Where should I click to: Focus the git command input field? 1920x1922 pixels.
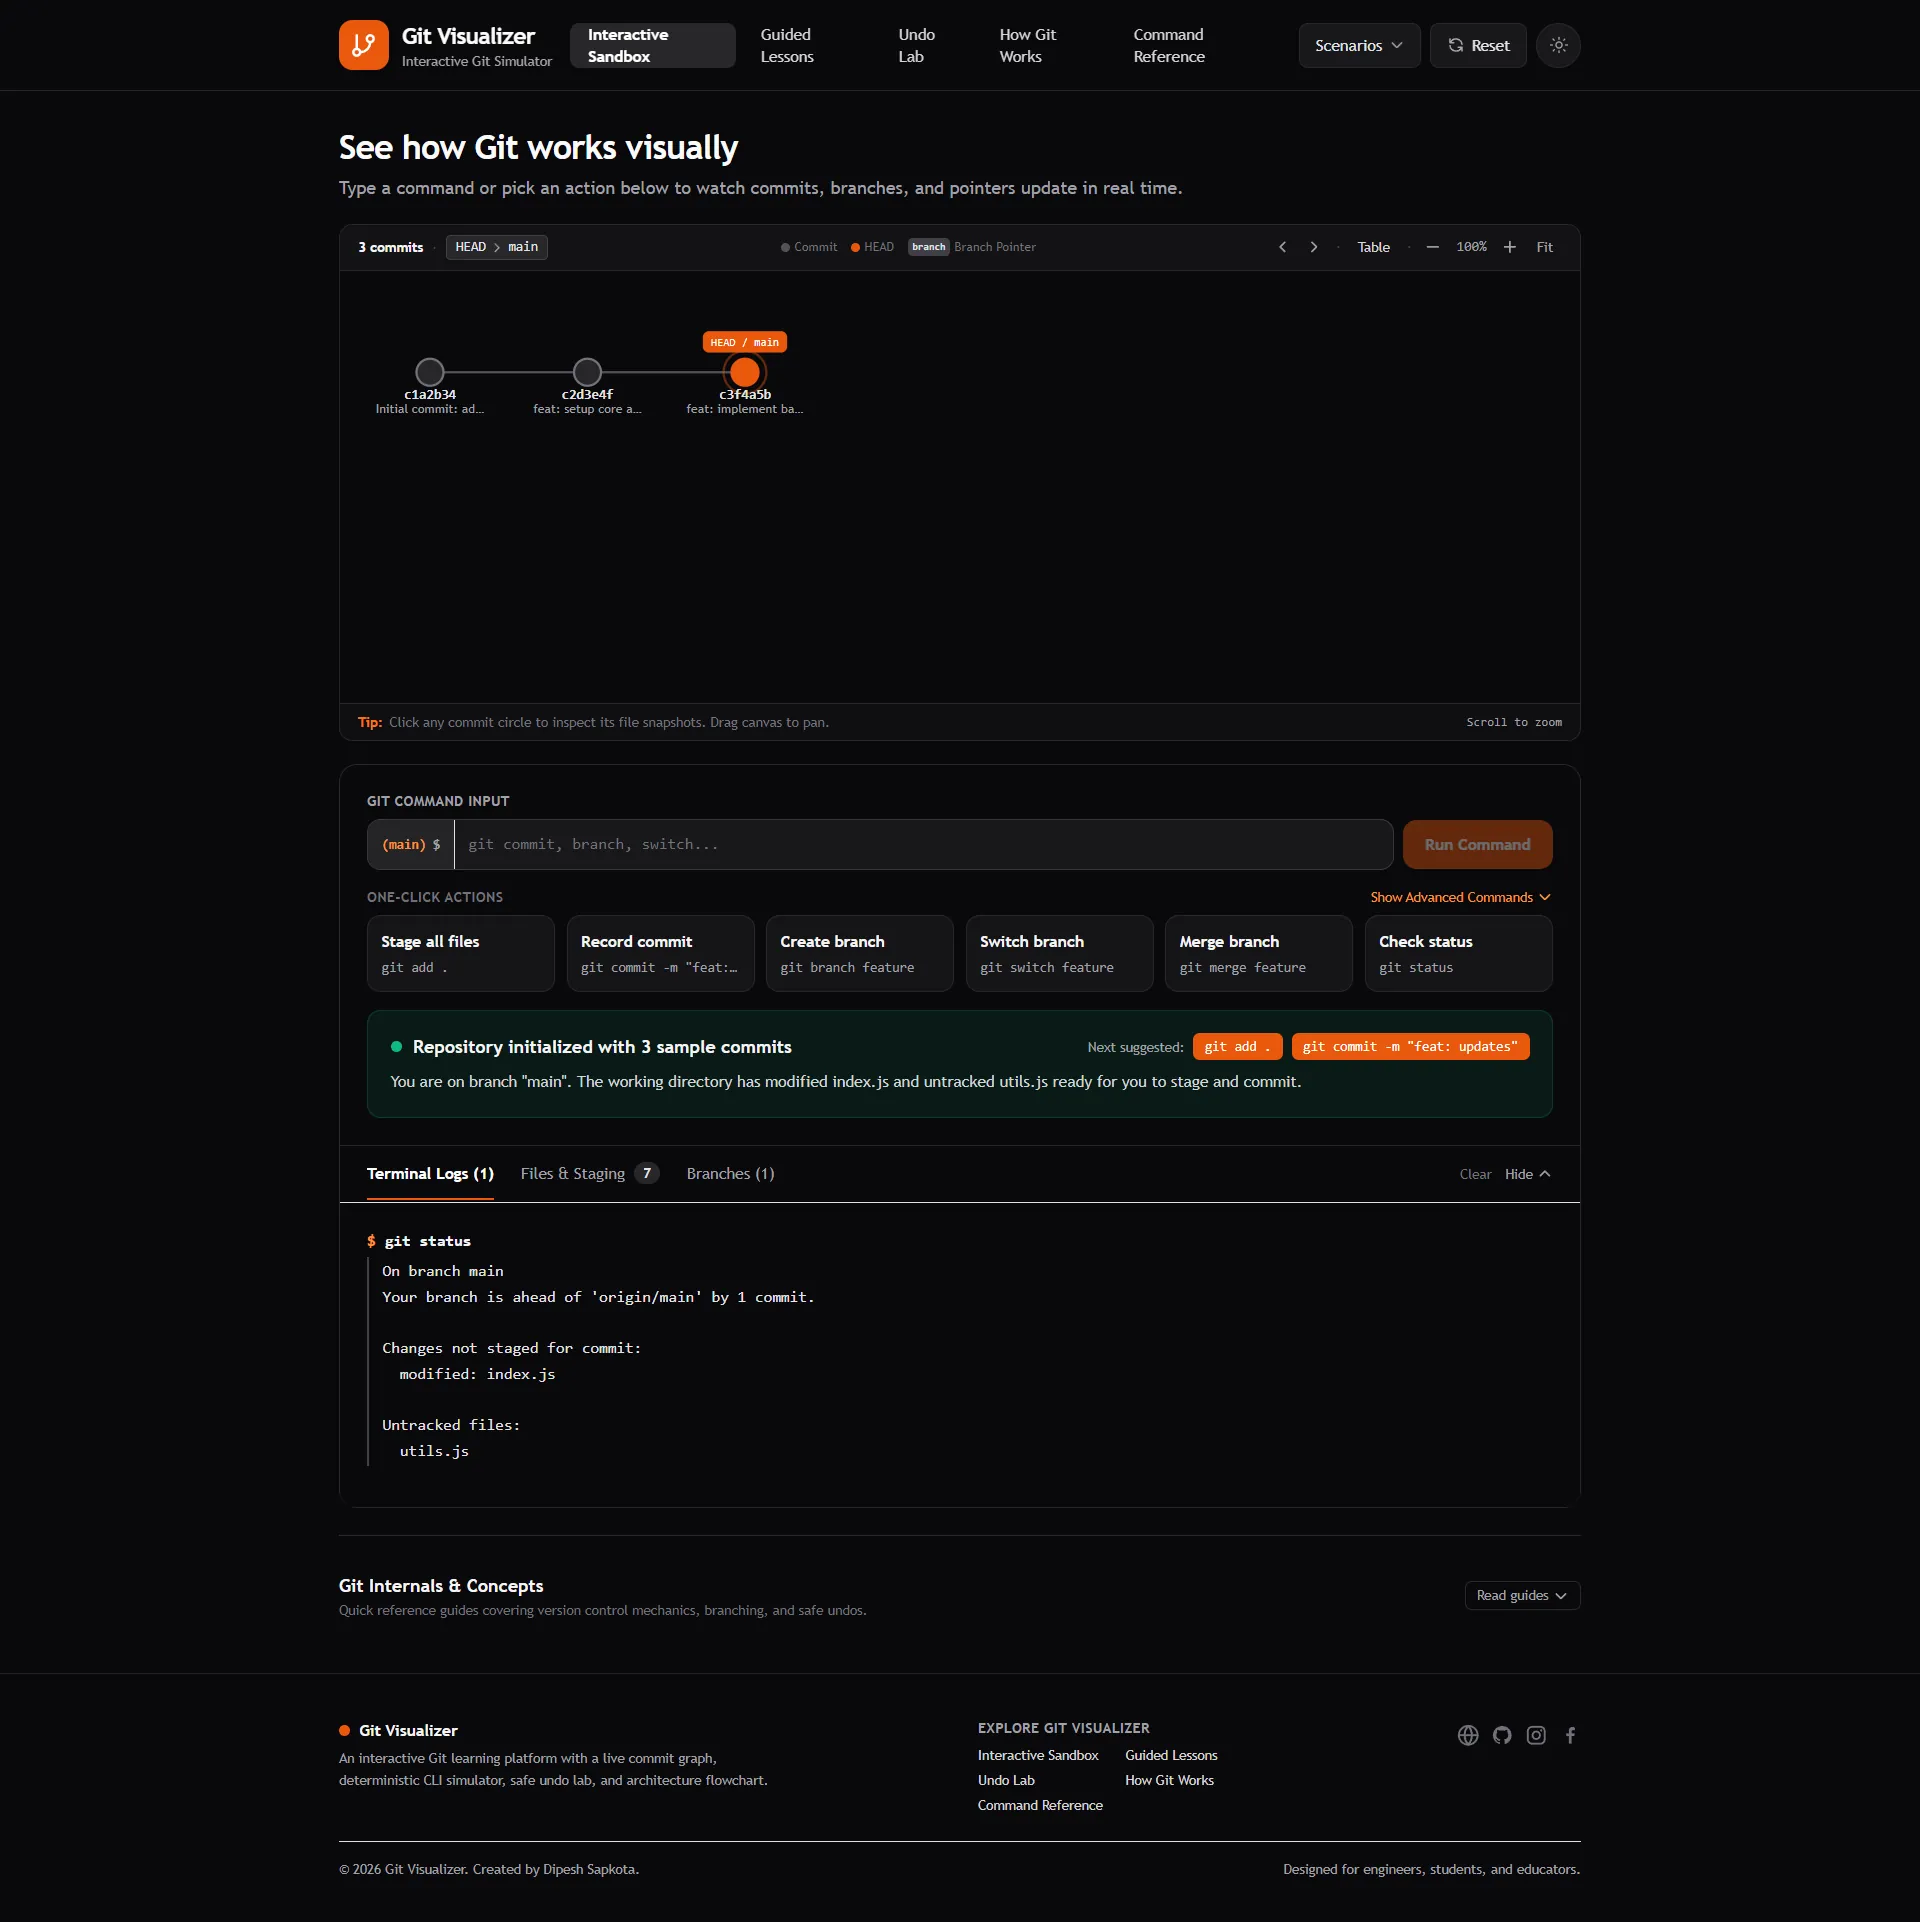pyautogui.click(x=923, y=845)
